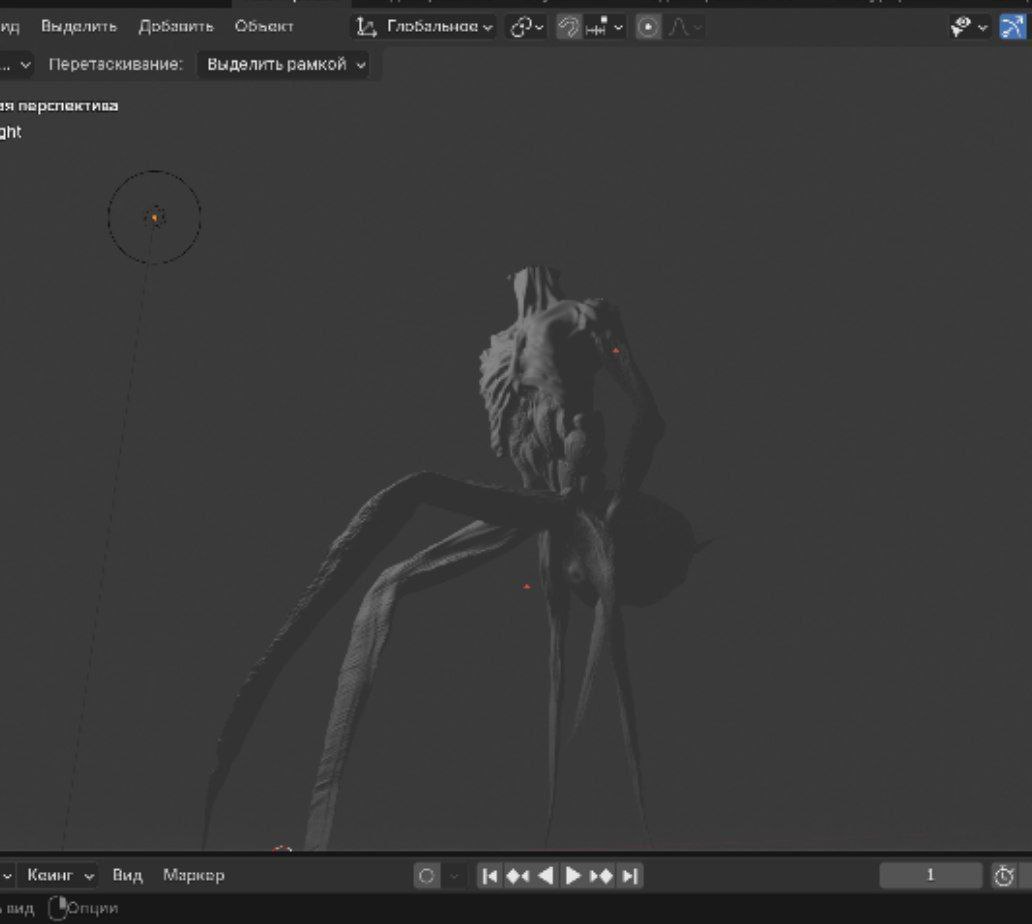Jump to the next keyframe

click(601, 876)
